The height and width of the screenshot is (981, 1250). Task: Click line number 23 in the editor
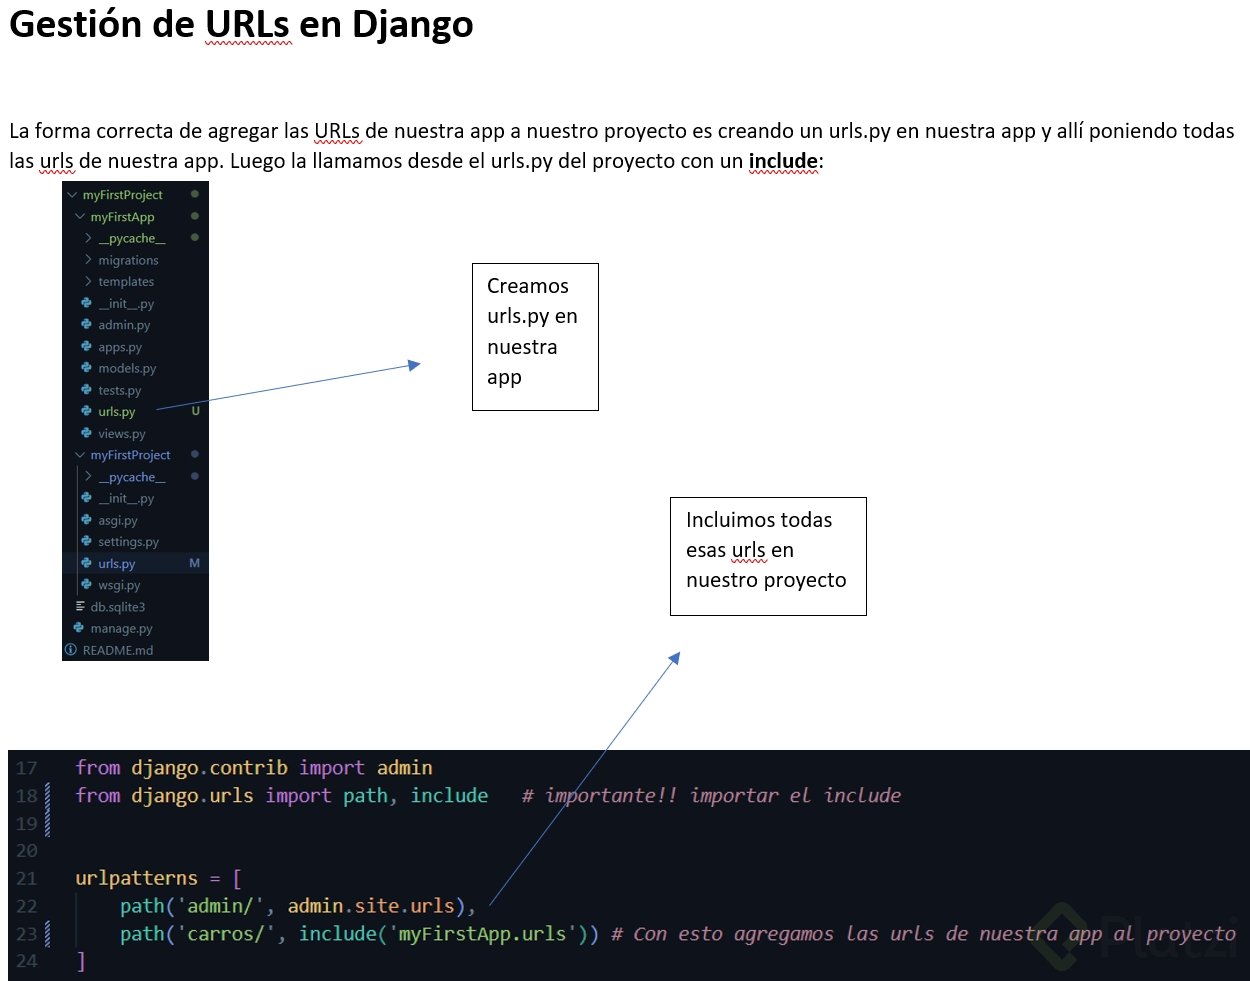pos(27,934)
